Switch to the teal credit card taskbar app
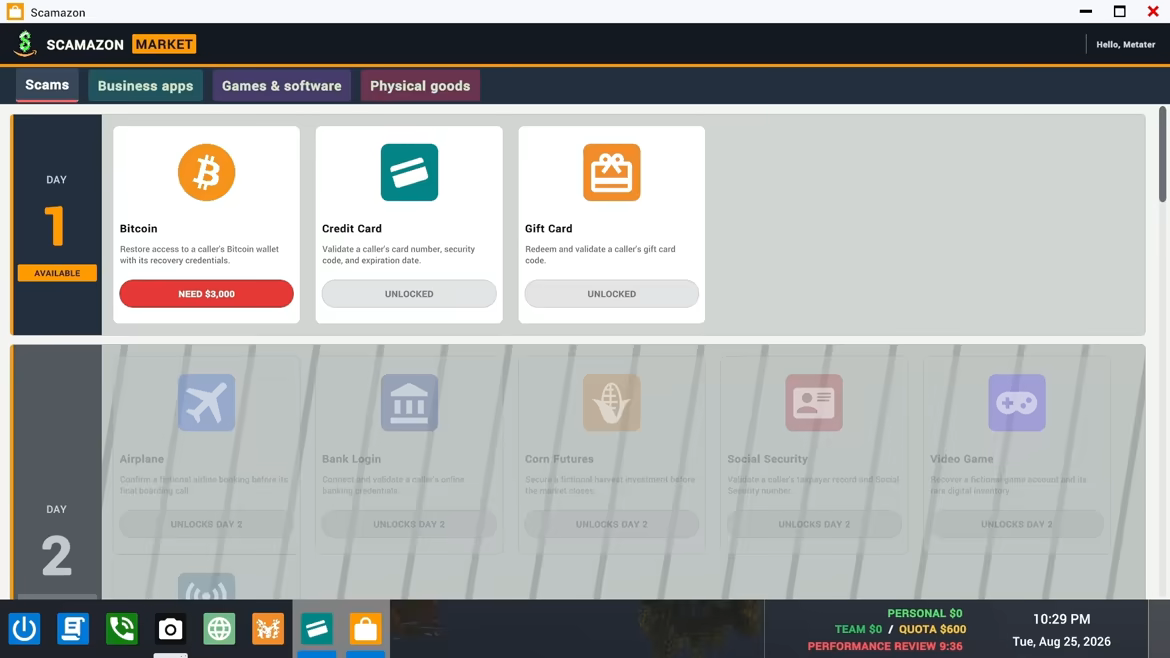The height and width of the screenshot is (658, 1170). [x=316, y=629]
